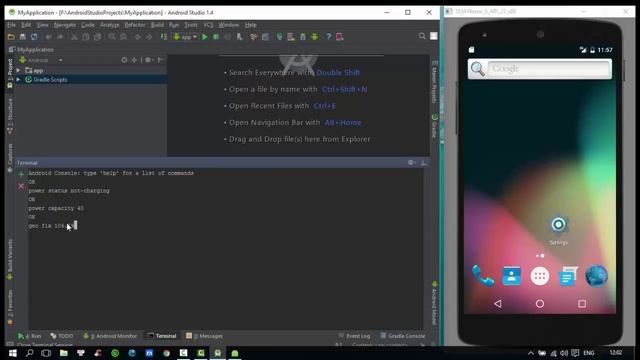Screen dimensions: 640x360
Task: Click the Find magnifier icon in toolbar
Action: pos(112,37)
